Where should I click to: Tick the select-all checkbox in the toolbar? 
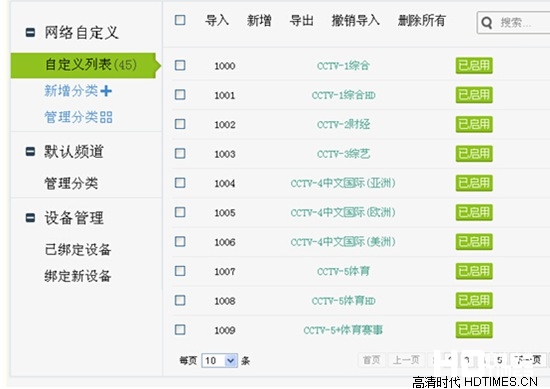pos(180,20)
